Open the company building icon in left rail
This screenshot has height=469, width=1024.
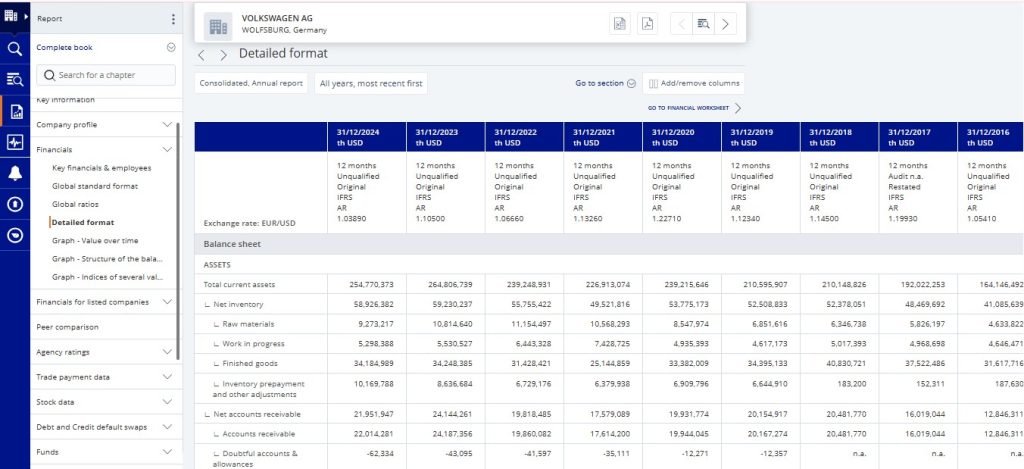point(12,15)
